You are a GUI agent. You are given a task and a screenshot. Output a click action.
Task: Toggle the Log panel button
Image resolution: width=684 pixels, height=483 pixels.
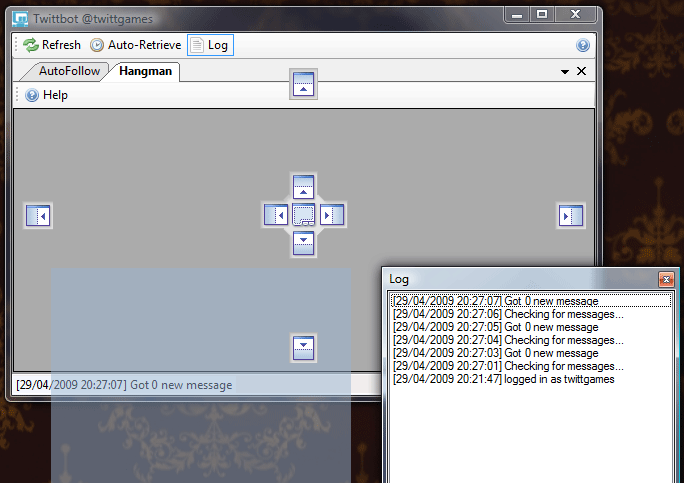(x=210, y=45)
